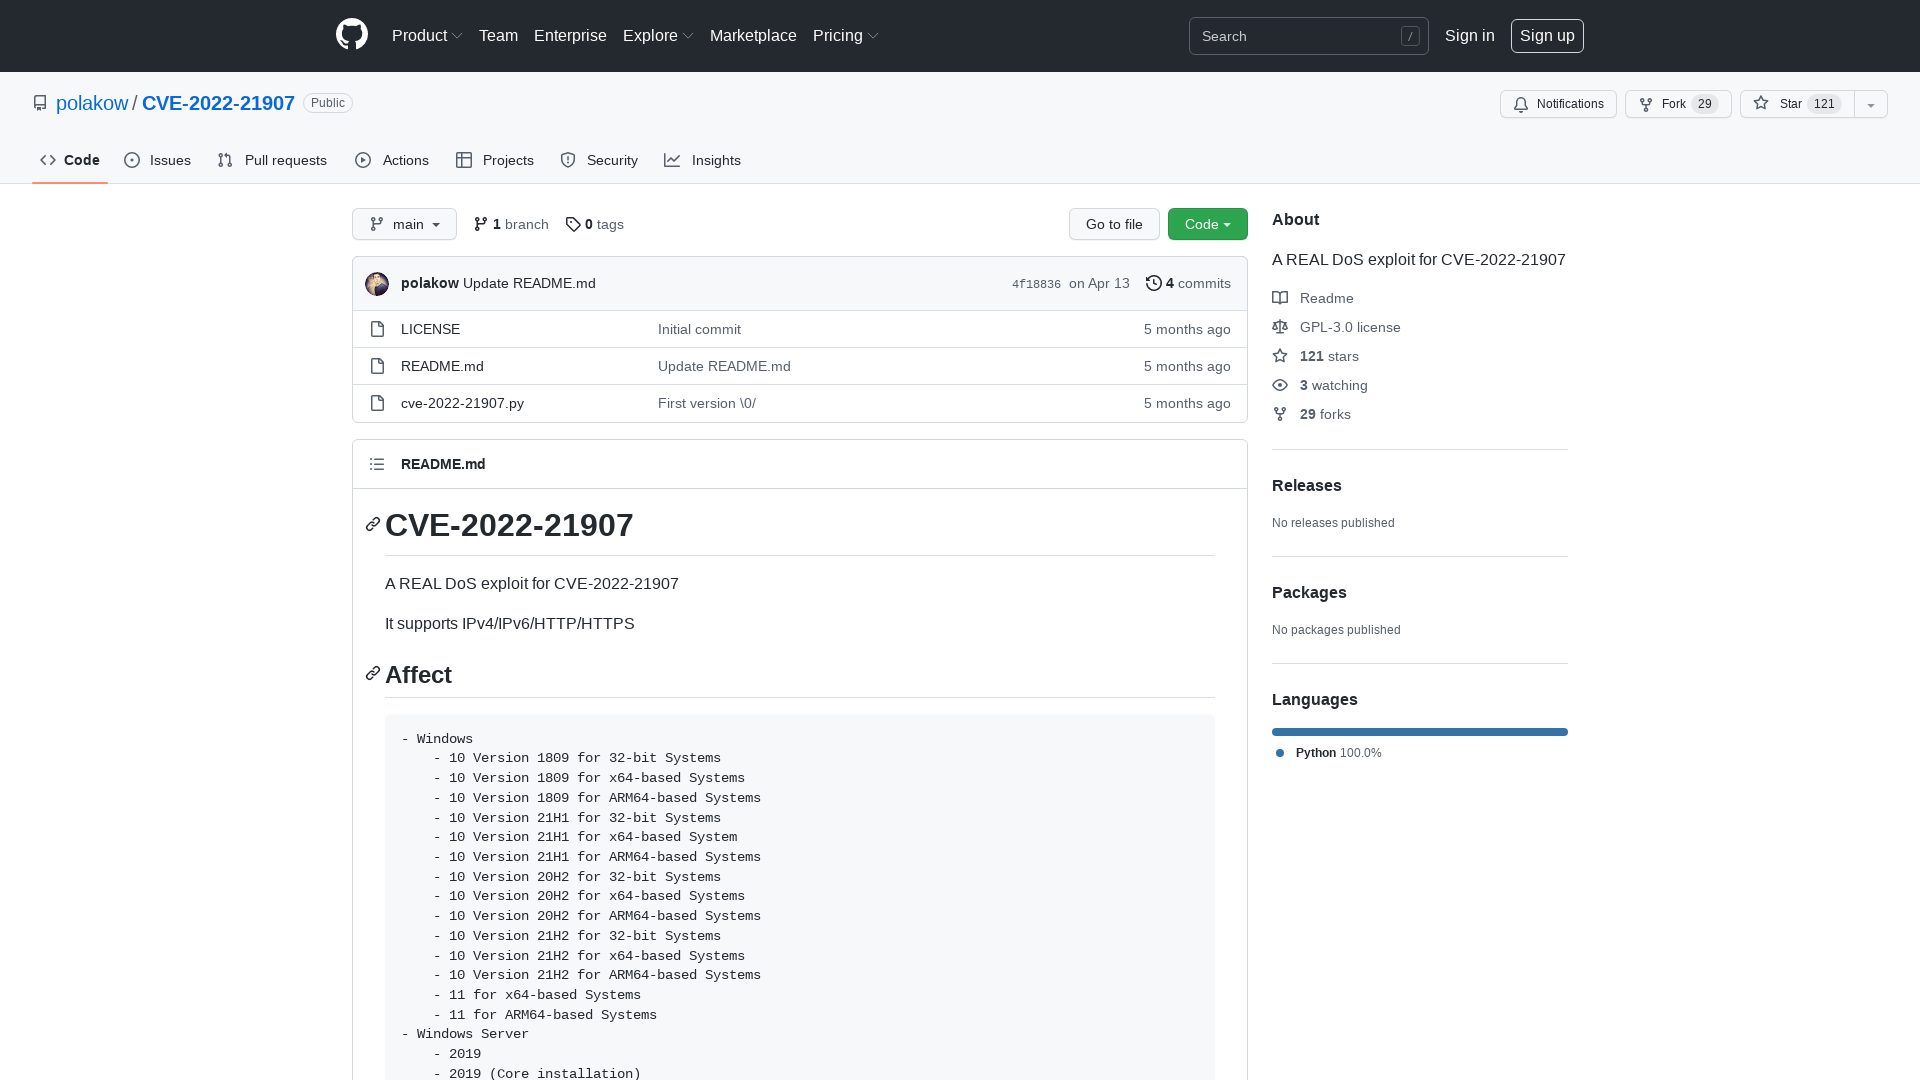Viewport: 1920px width, 1080px height.
Task: Click the Sign up button
Action: pos(1547,35)
